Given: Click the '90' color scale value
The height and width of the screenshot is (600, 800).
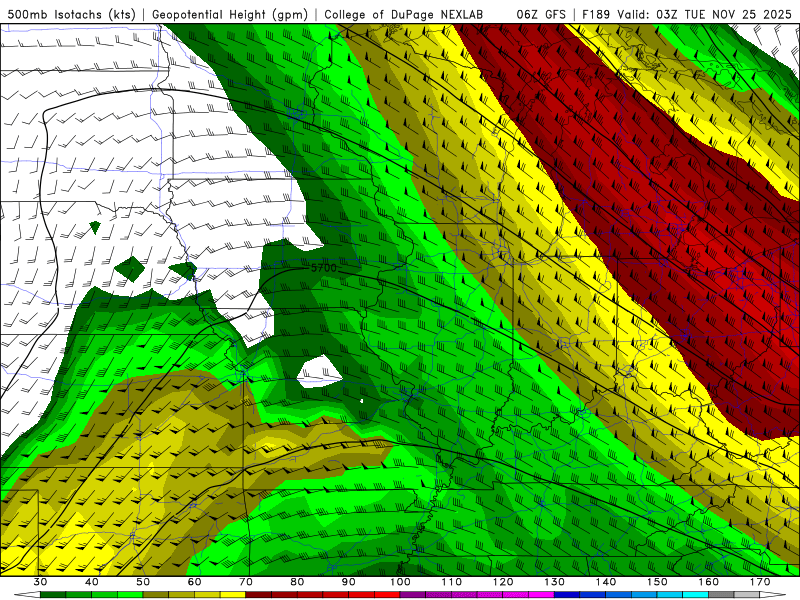Looking at the screenshot, I should [x=348, y=582].
